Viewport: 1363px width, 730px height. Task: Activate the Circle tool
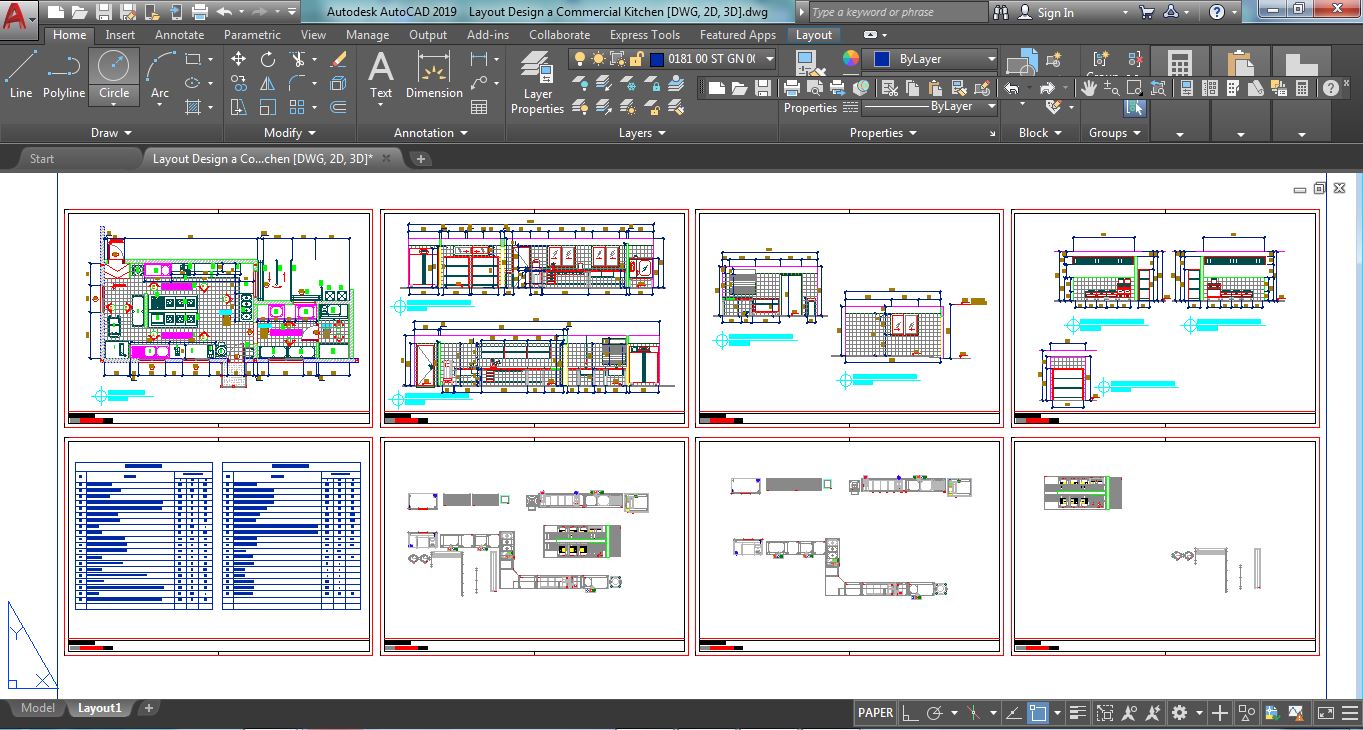coord(114,76)
